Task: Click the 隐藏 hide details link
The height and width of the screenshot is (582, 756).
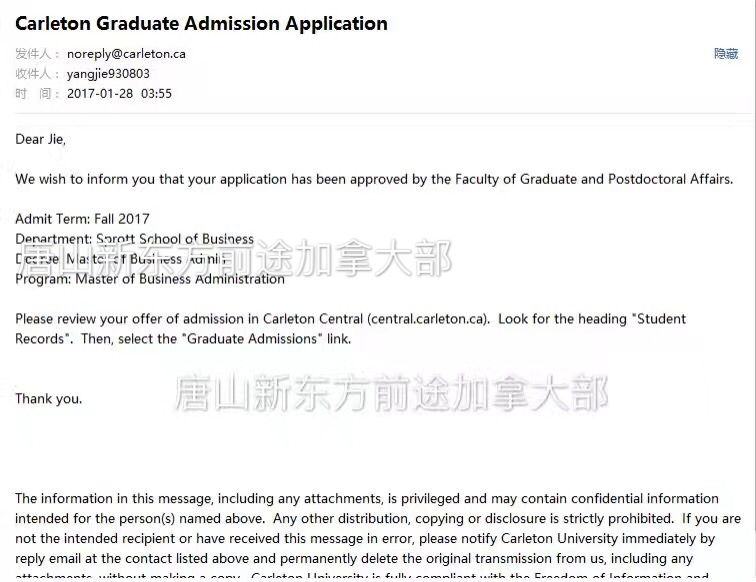Action: [726, 54]
